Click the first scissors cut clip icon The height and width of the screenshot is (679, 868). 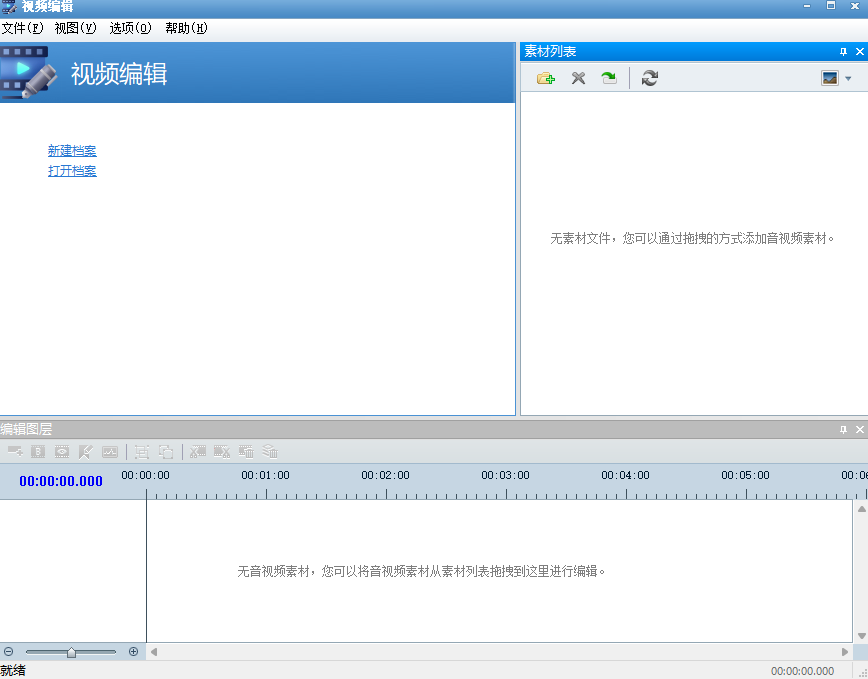tap(198, 452)
